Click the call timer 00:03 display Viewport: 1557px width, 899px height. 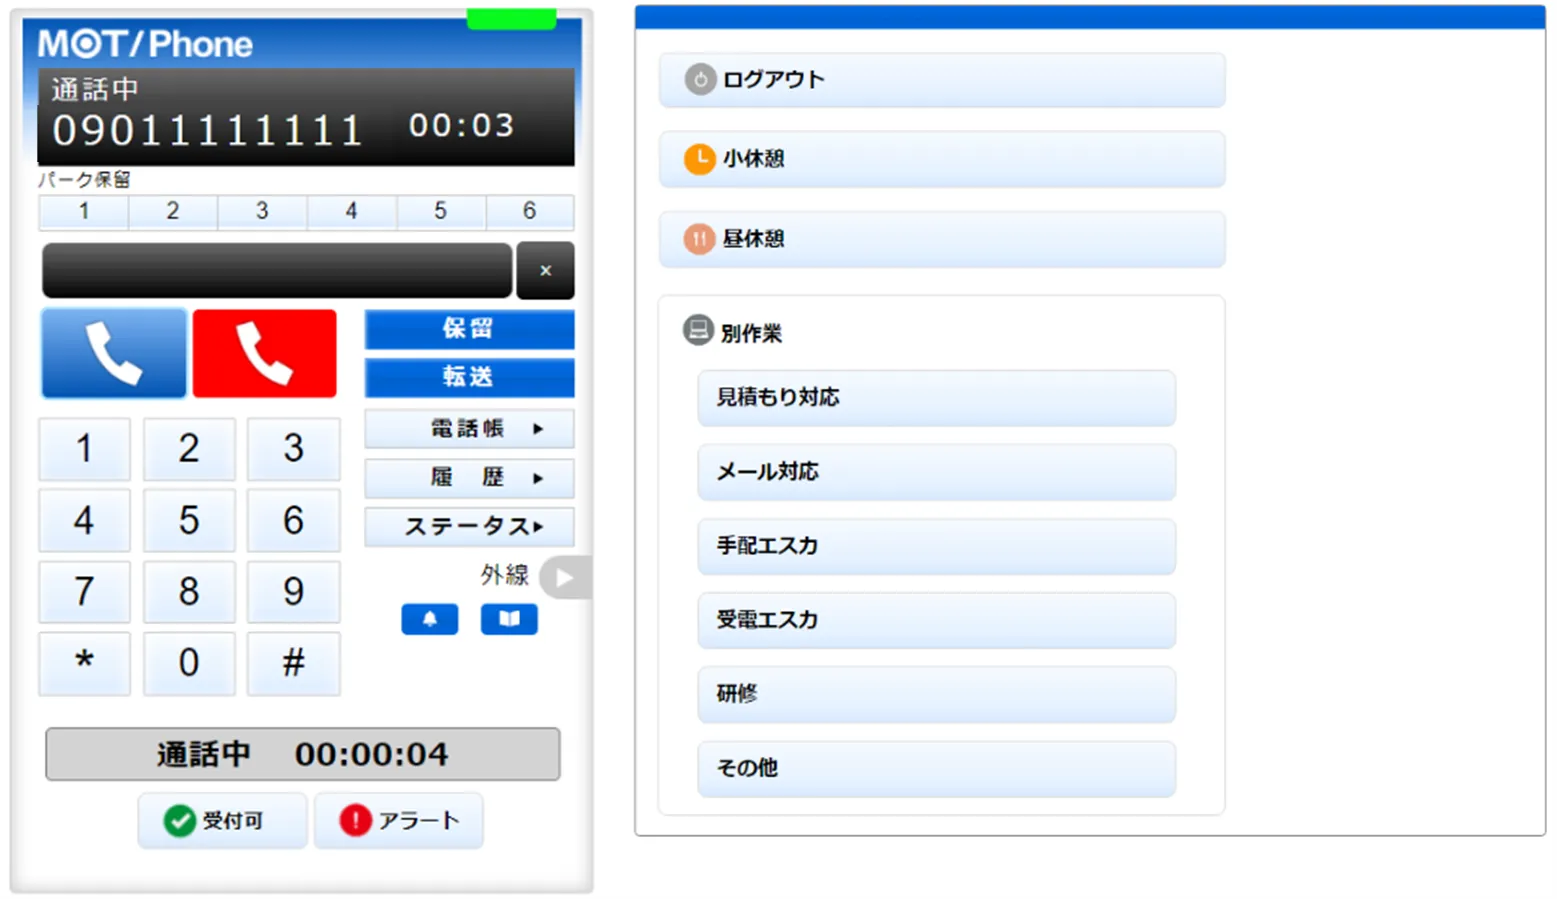[x=461, y=125]
